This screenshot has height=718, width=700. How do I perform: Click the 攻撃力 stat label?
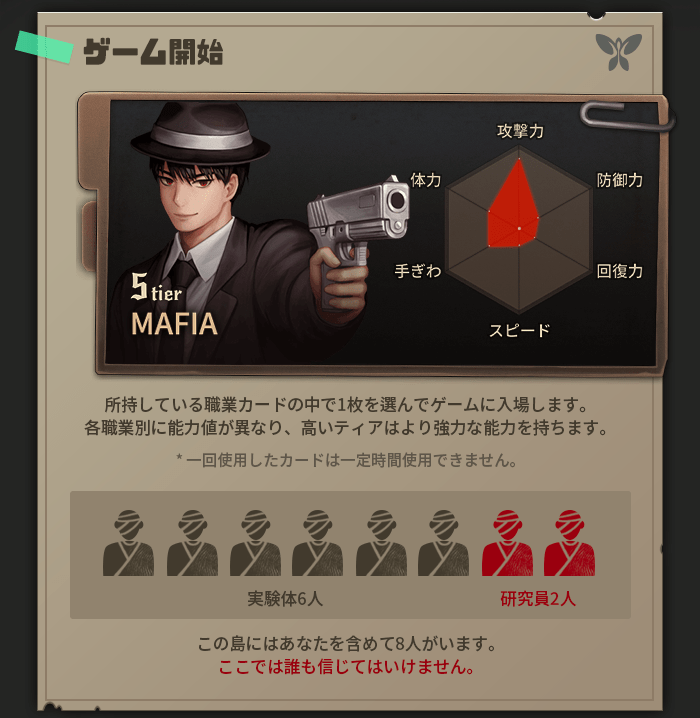tap(521, 131)
